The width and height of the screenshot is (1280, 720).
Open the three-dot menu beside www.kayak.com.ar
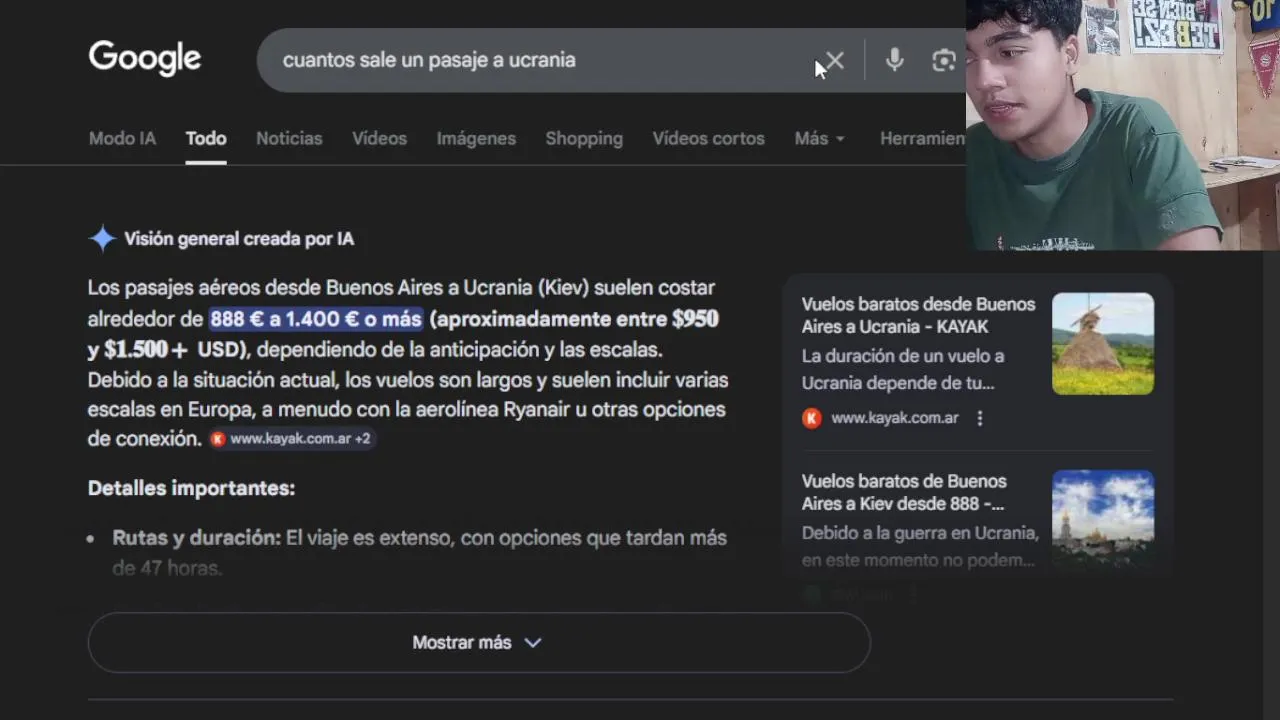point(980,418)
